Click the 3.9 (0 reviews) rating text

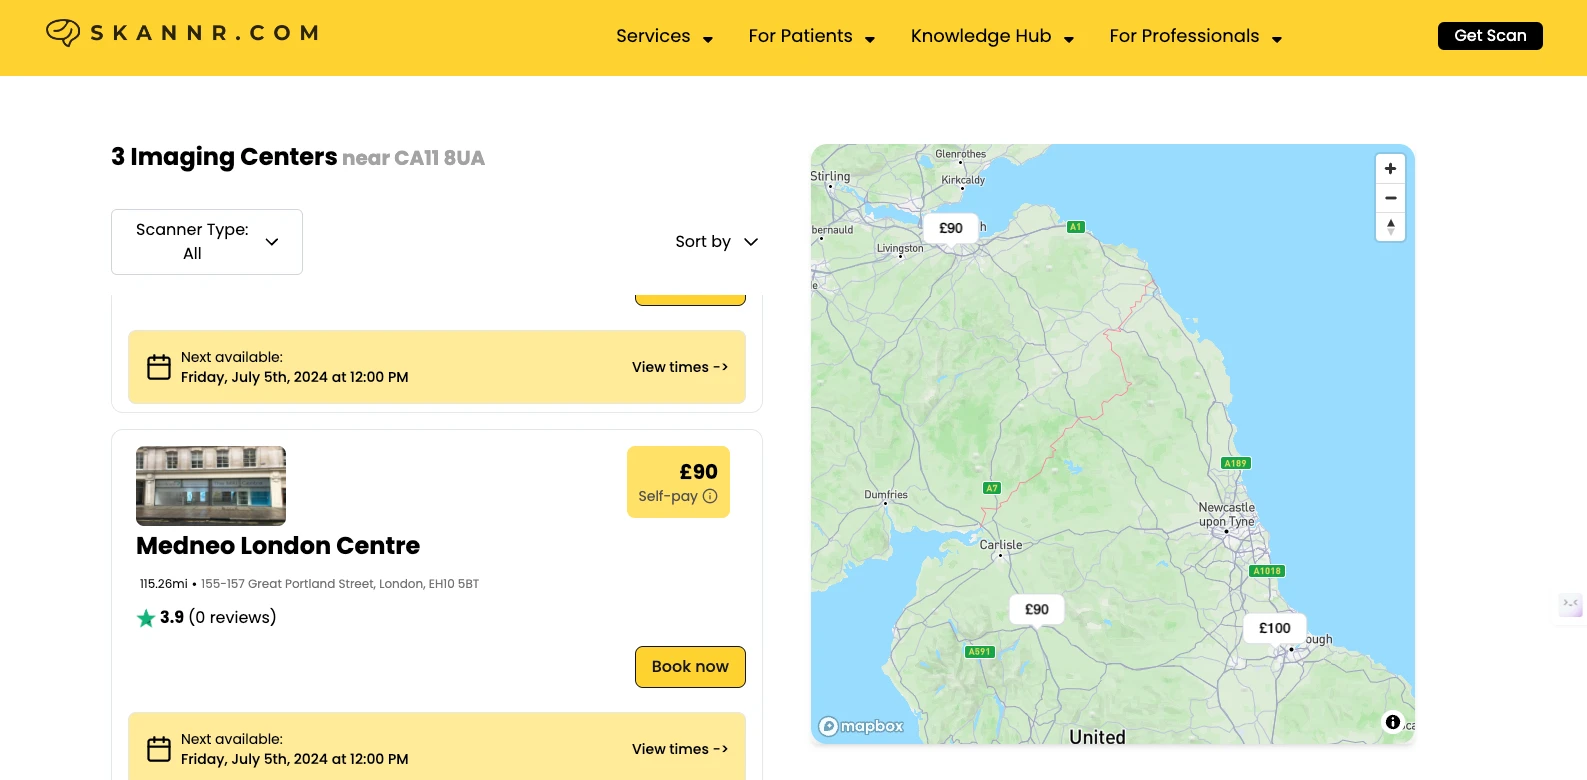218,618
